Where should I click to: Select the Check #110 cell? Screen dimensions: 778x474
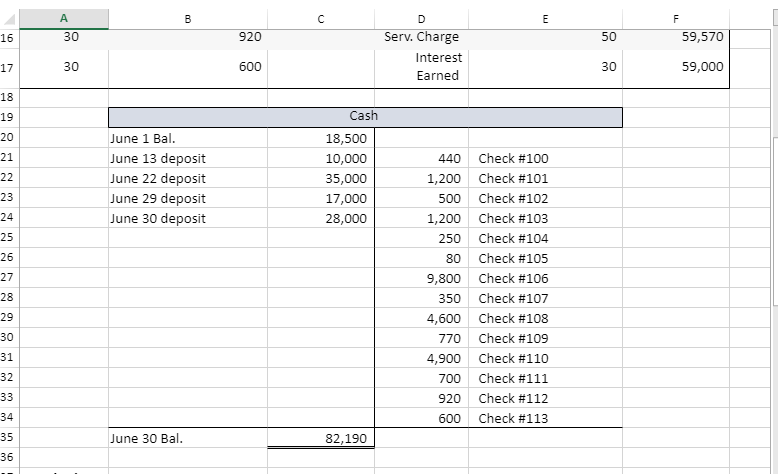coord(545,358)
